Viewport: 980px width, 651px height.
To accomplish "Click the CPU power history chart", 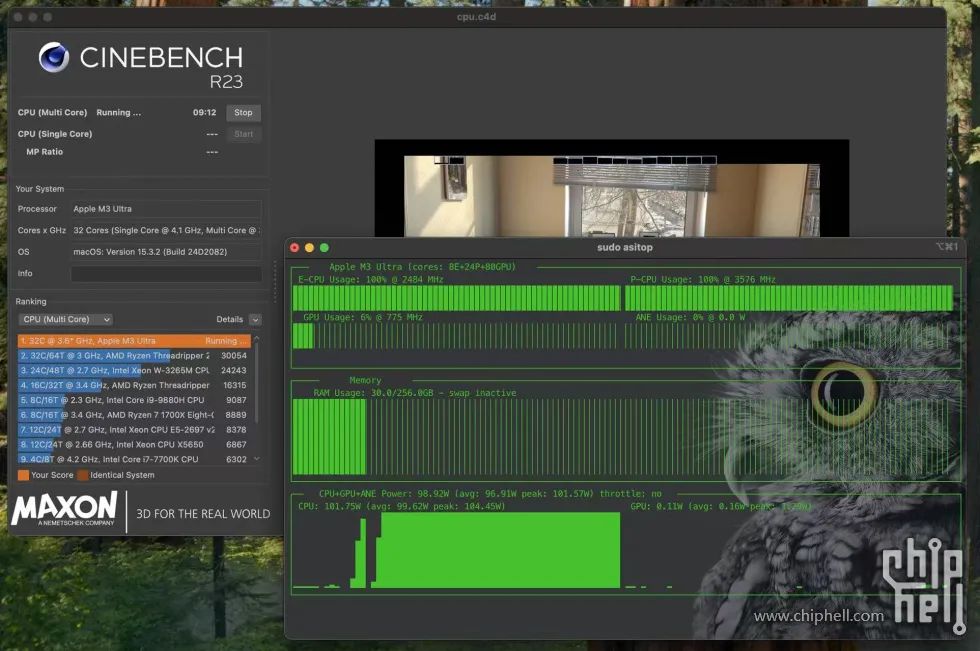I will (x=457, y=550).
